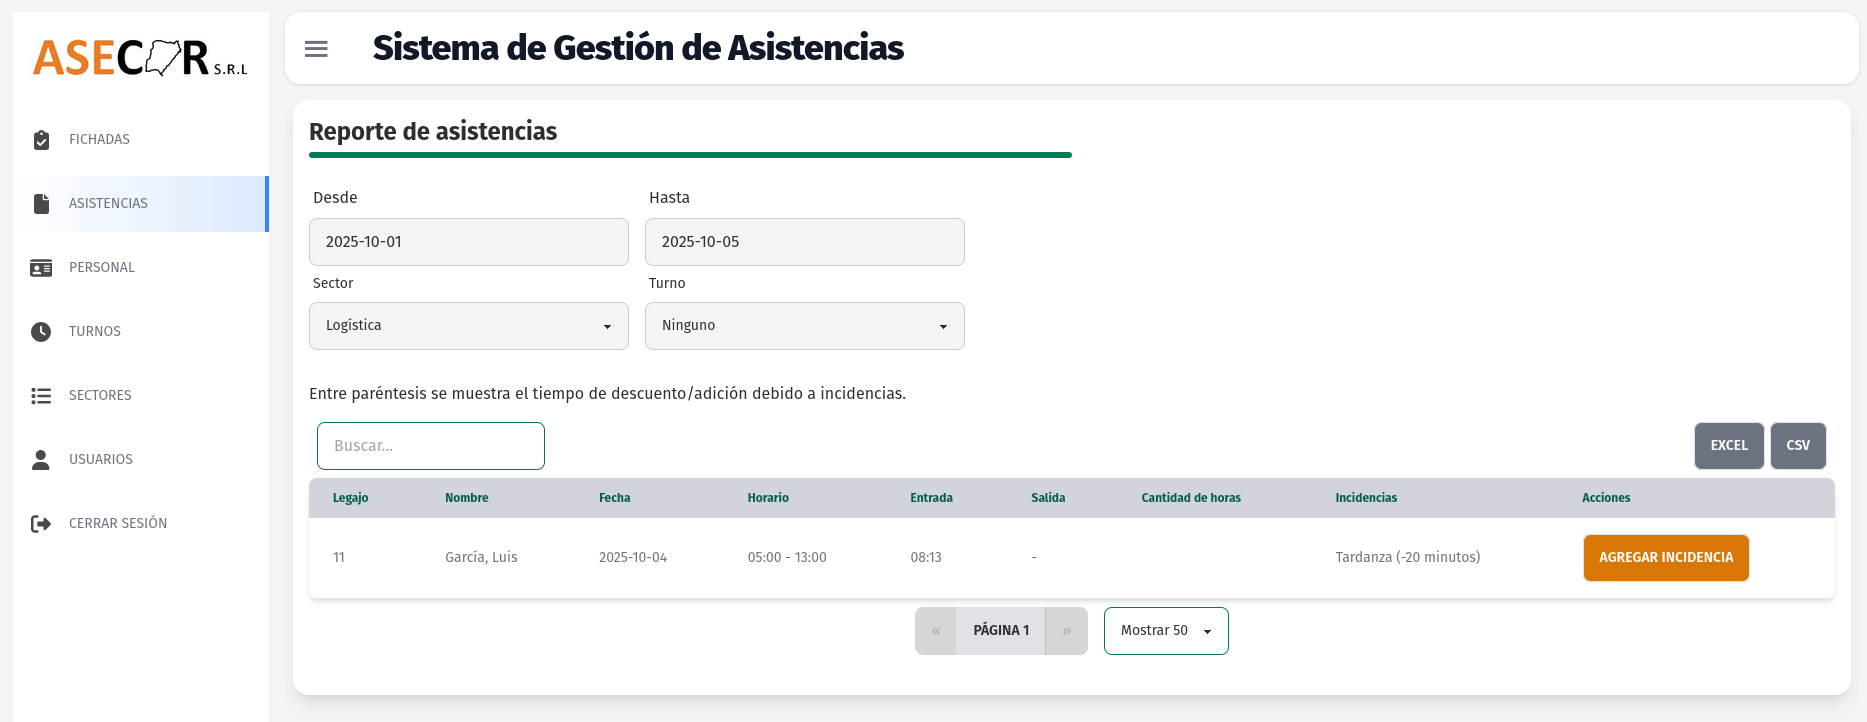Expand the Sector dropdown showing Logística

pos(469,326)
